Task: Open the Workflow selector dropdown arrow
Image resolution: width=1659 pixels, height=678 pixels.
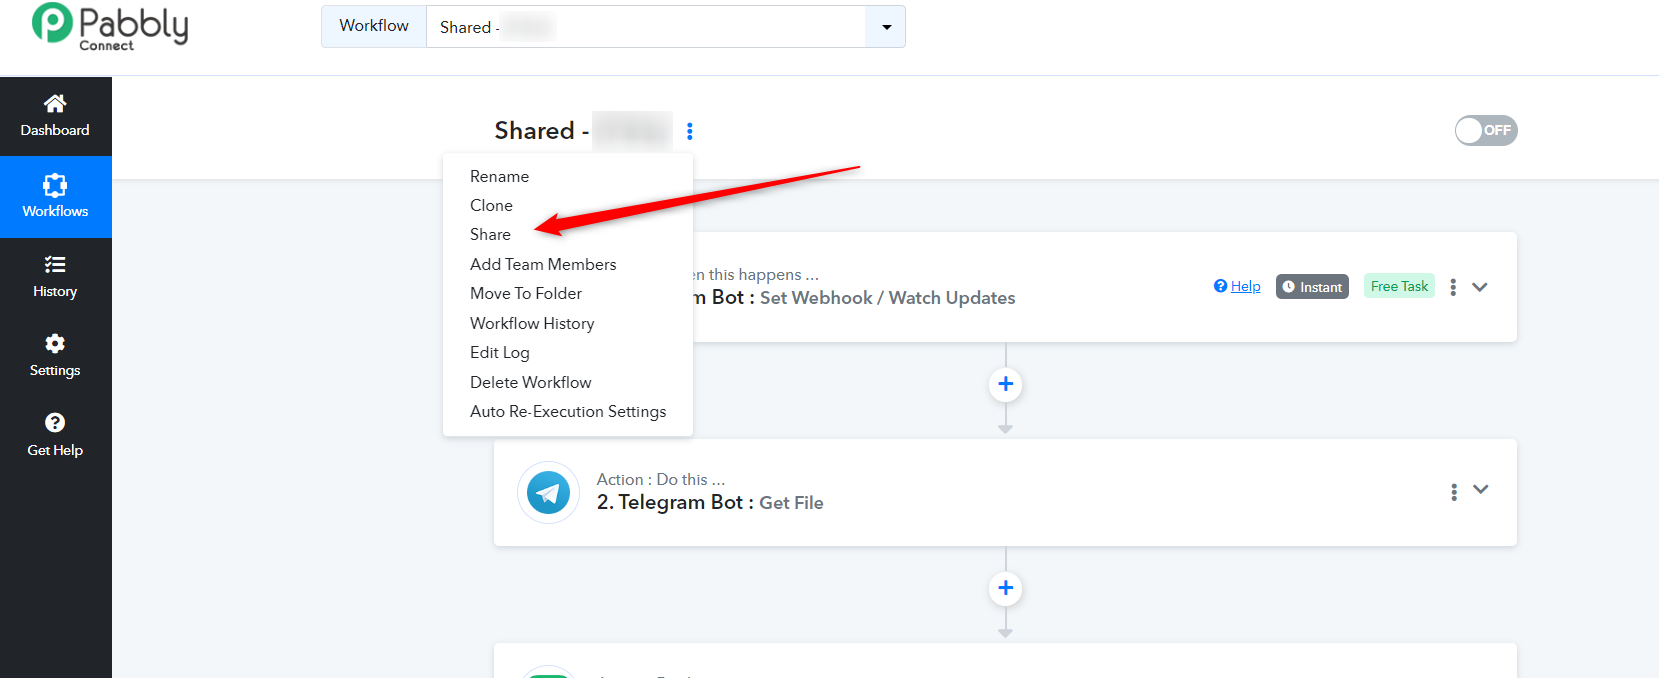Action: click(x=886, y=27)
